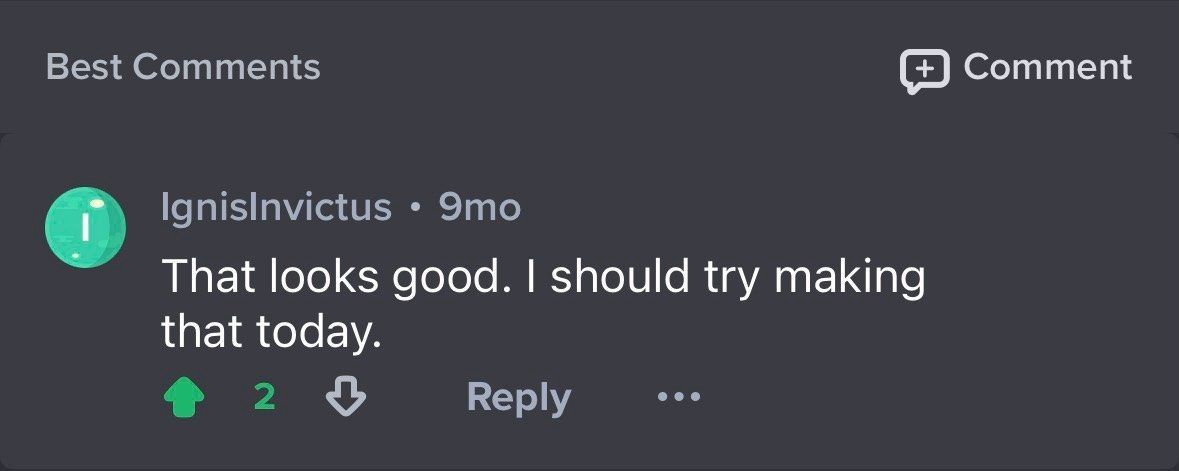Upvote the IgnisInvictus comment
The image size is (1179, 471).
182,398
